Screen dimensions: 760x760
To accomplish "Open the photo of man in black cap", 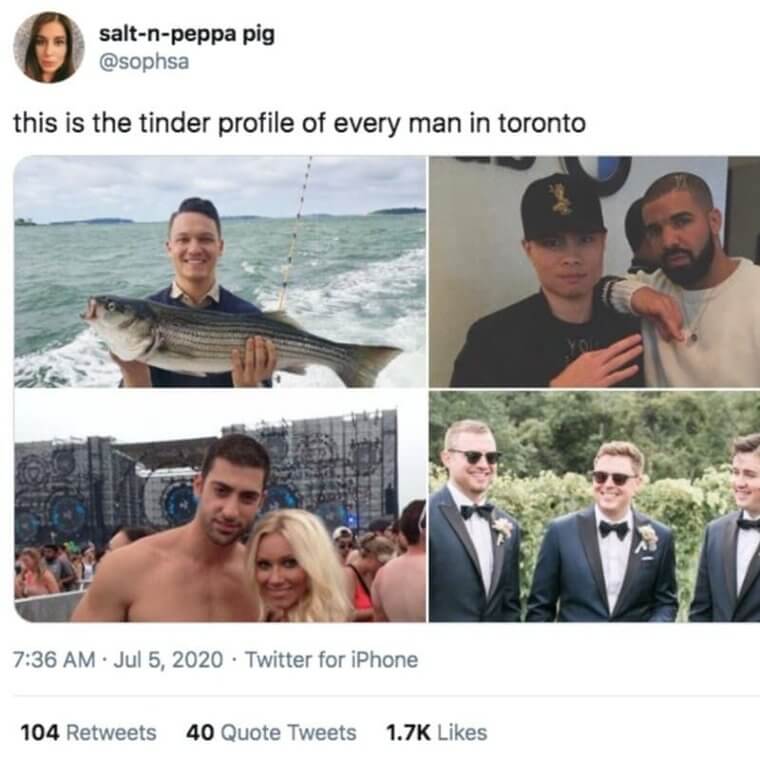I will click(x=594, y=271).
